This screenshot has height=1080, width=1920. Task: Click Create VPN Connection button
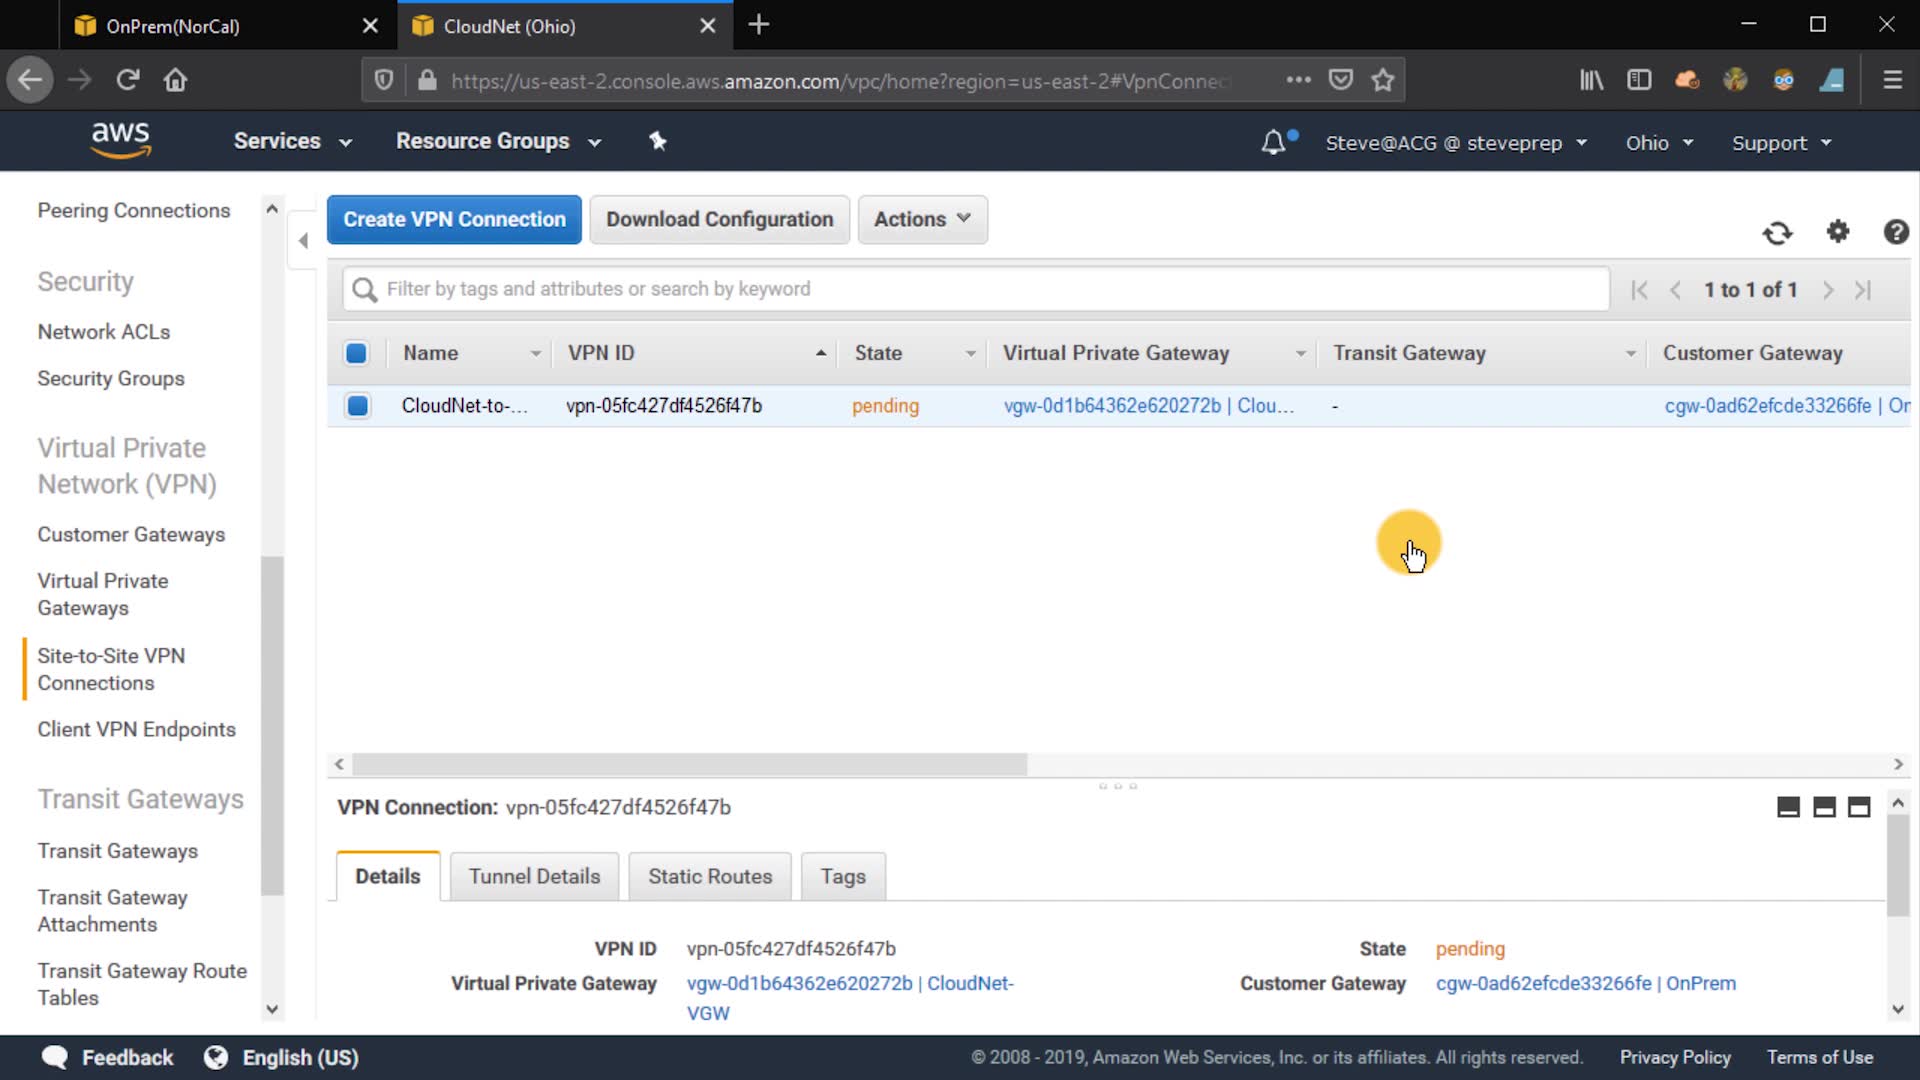(x=454, y=219)
